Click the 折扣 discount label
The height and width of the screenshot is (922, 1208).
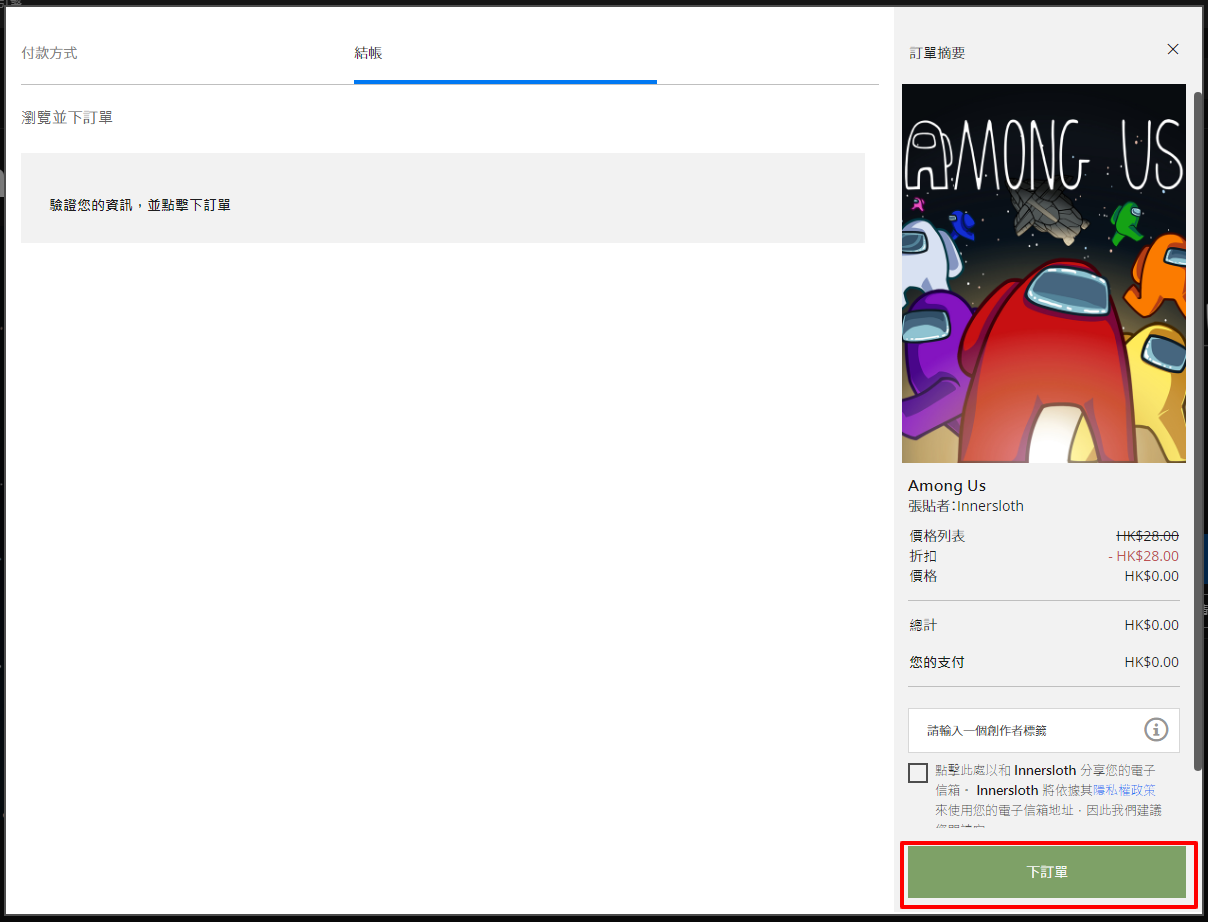click(923, 556)
